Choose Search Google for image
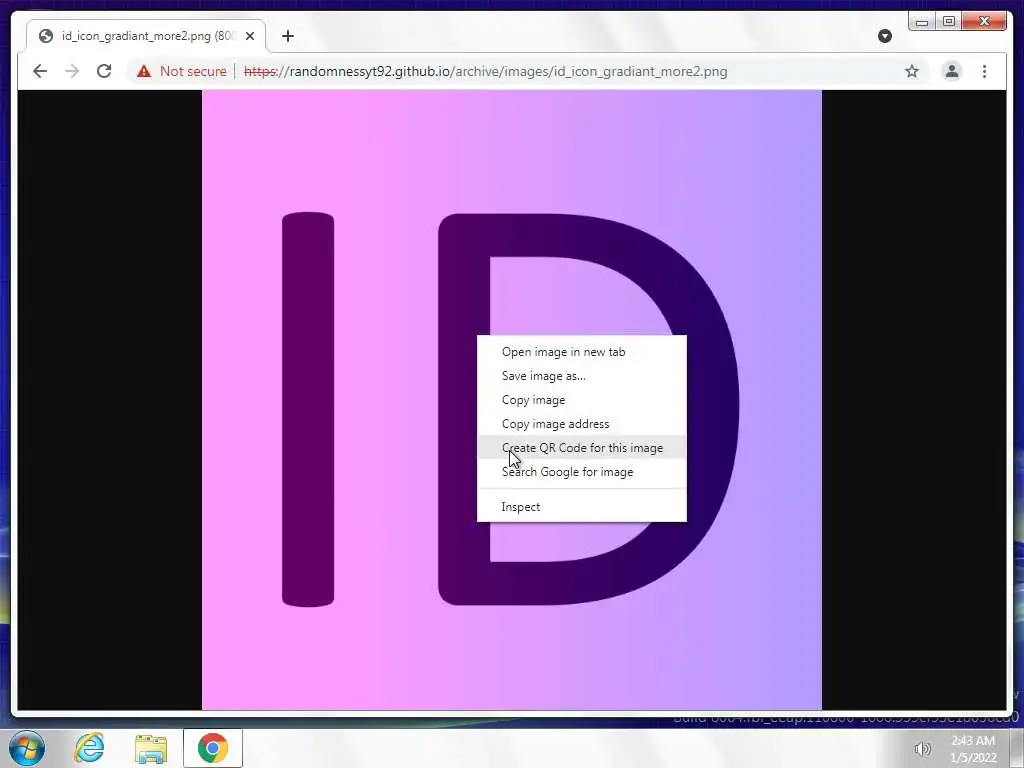This screenshot has width=1024, height=768. [582, 472]
